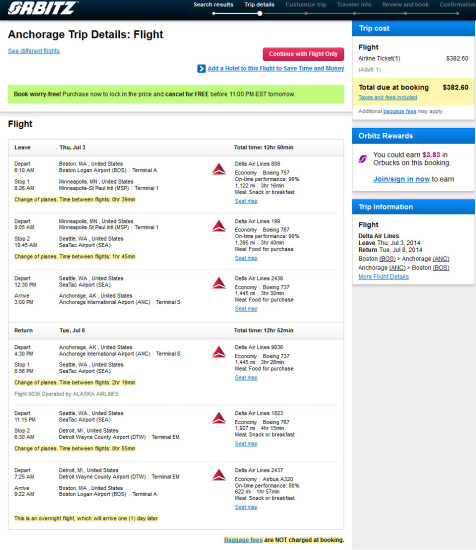Open More Flight Details link
The width and height of the screenshot is (476, 550).
click(383, 276)
